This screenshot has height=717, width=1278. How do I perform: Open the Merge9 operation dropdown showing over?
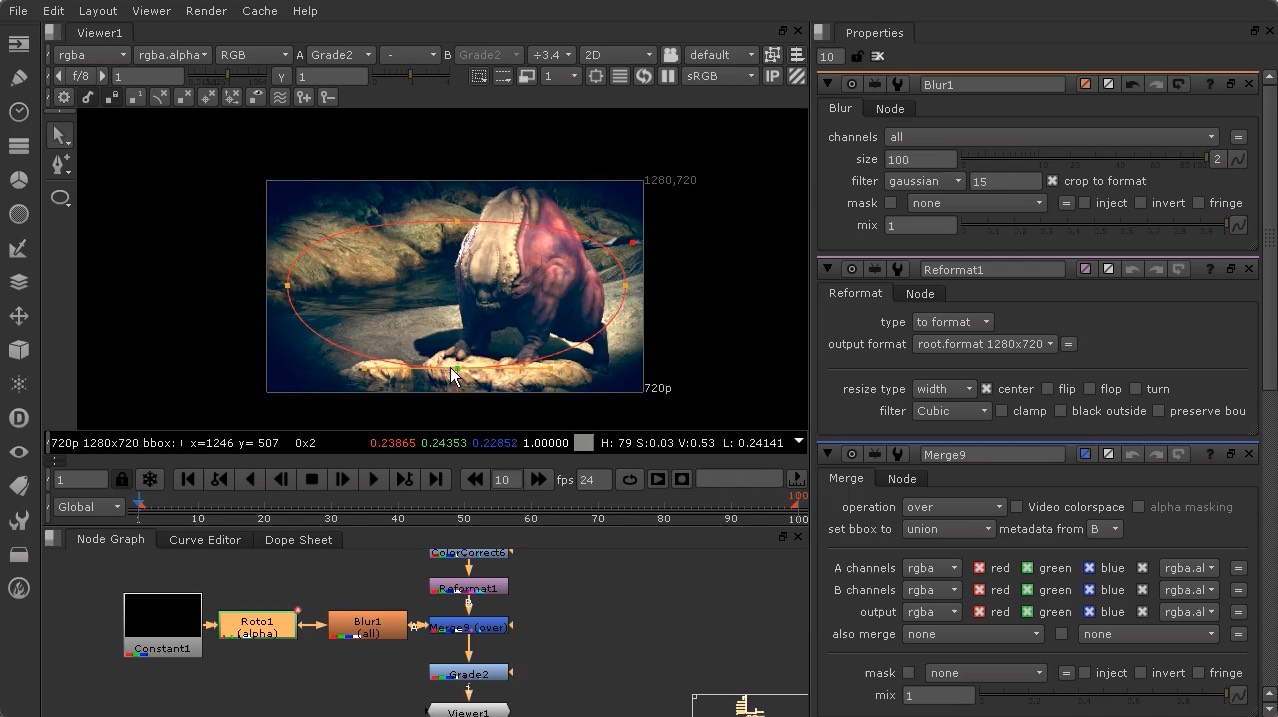pyautogui.click(x=952, y=507)
